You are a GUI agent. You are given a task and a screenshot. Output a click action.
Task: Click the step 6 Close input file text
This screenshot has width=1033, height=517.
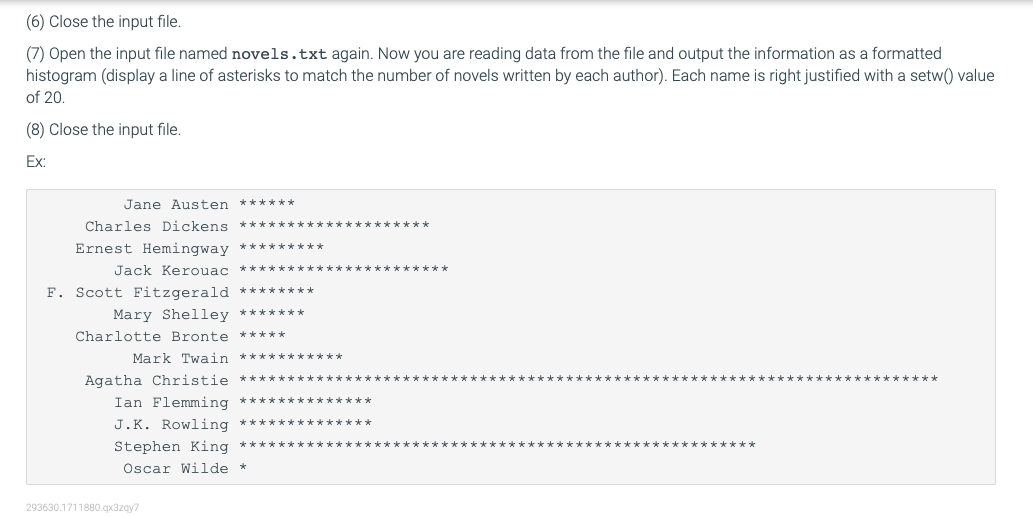tap(103, 22)
